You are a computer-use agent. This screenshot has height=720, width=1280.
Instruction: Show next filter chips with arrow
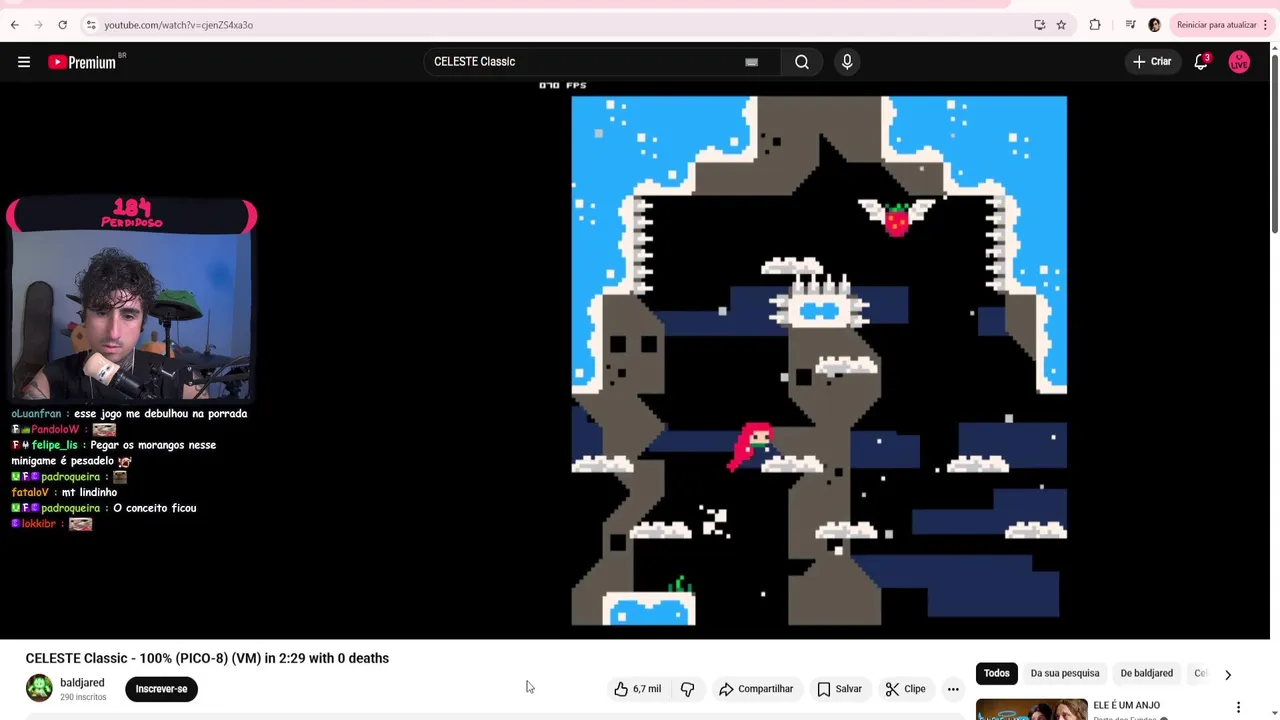[1228, 674]
